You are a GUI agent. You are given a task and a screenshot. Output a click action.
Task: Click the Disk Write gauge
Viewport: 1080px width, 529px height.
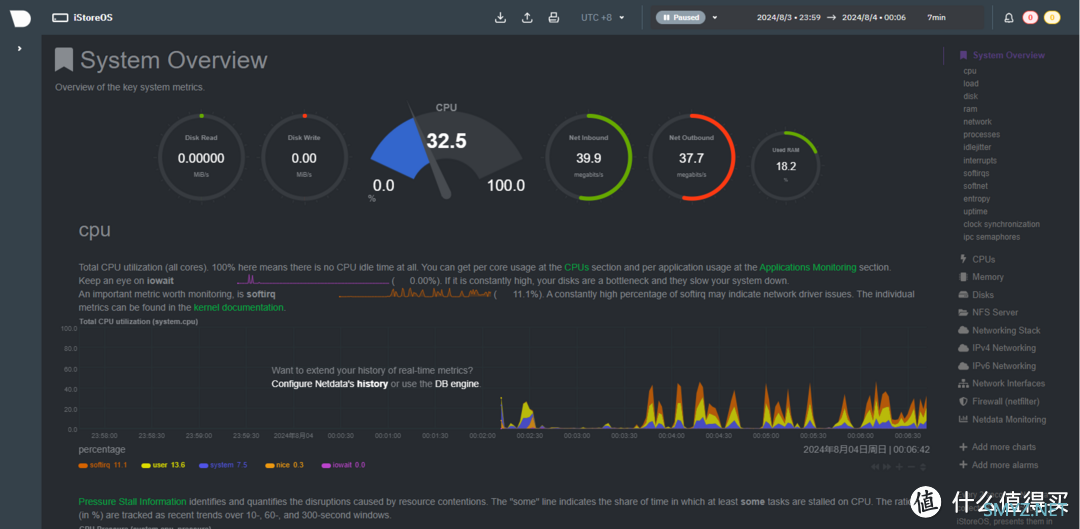304,158
